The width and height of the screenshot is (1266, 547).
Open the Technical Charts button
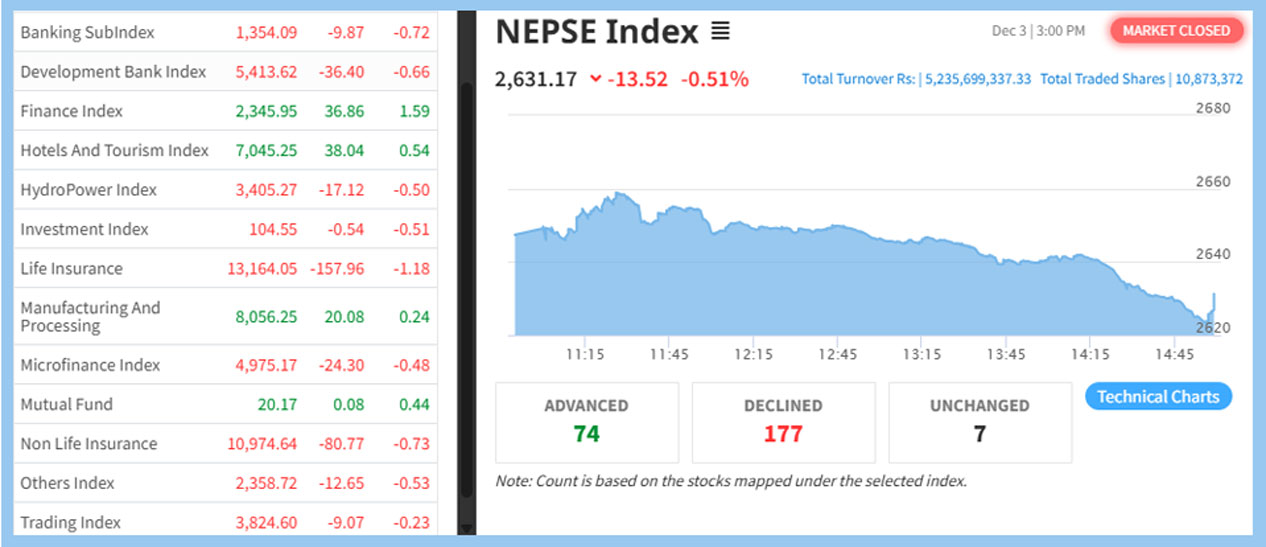coord(1158,397)
